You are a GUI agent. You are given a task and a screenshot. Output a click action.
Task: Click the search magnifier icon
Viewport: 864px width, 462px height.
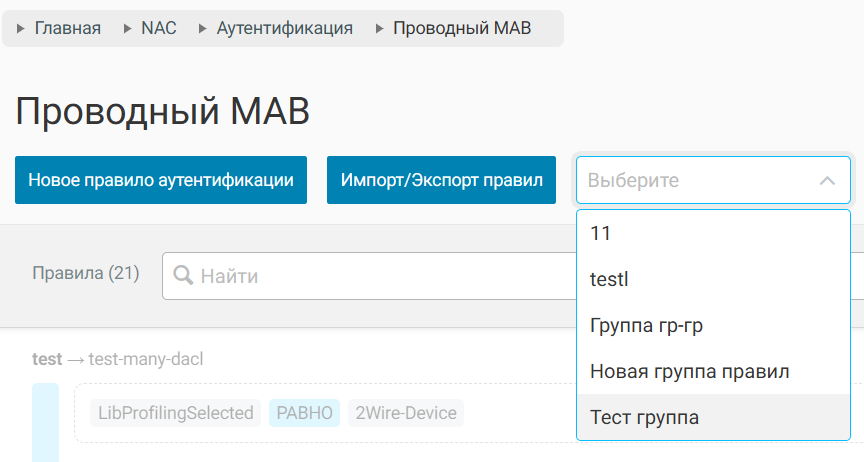click(183, 276)
